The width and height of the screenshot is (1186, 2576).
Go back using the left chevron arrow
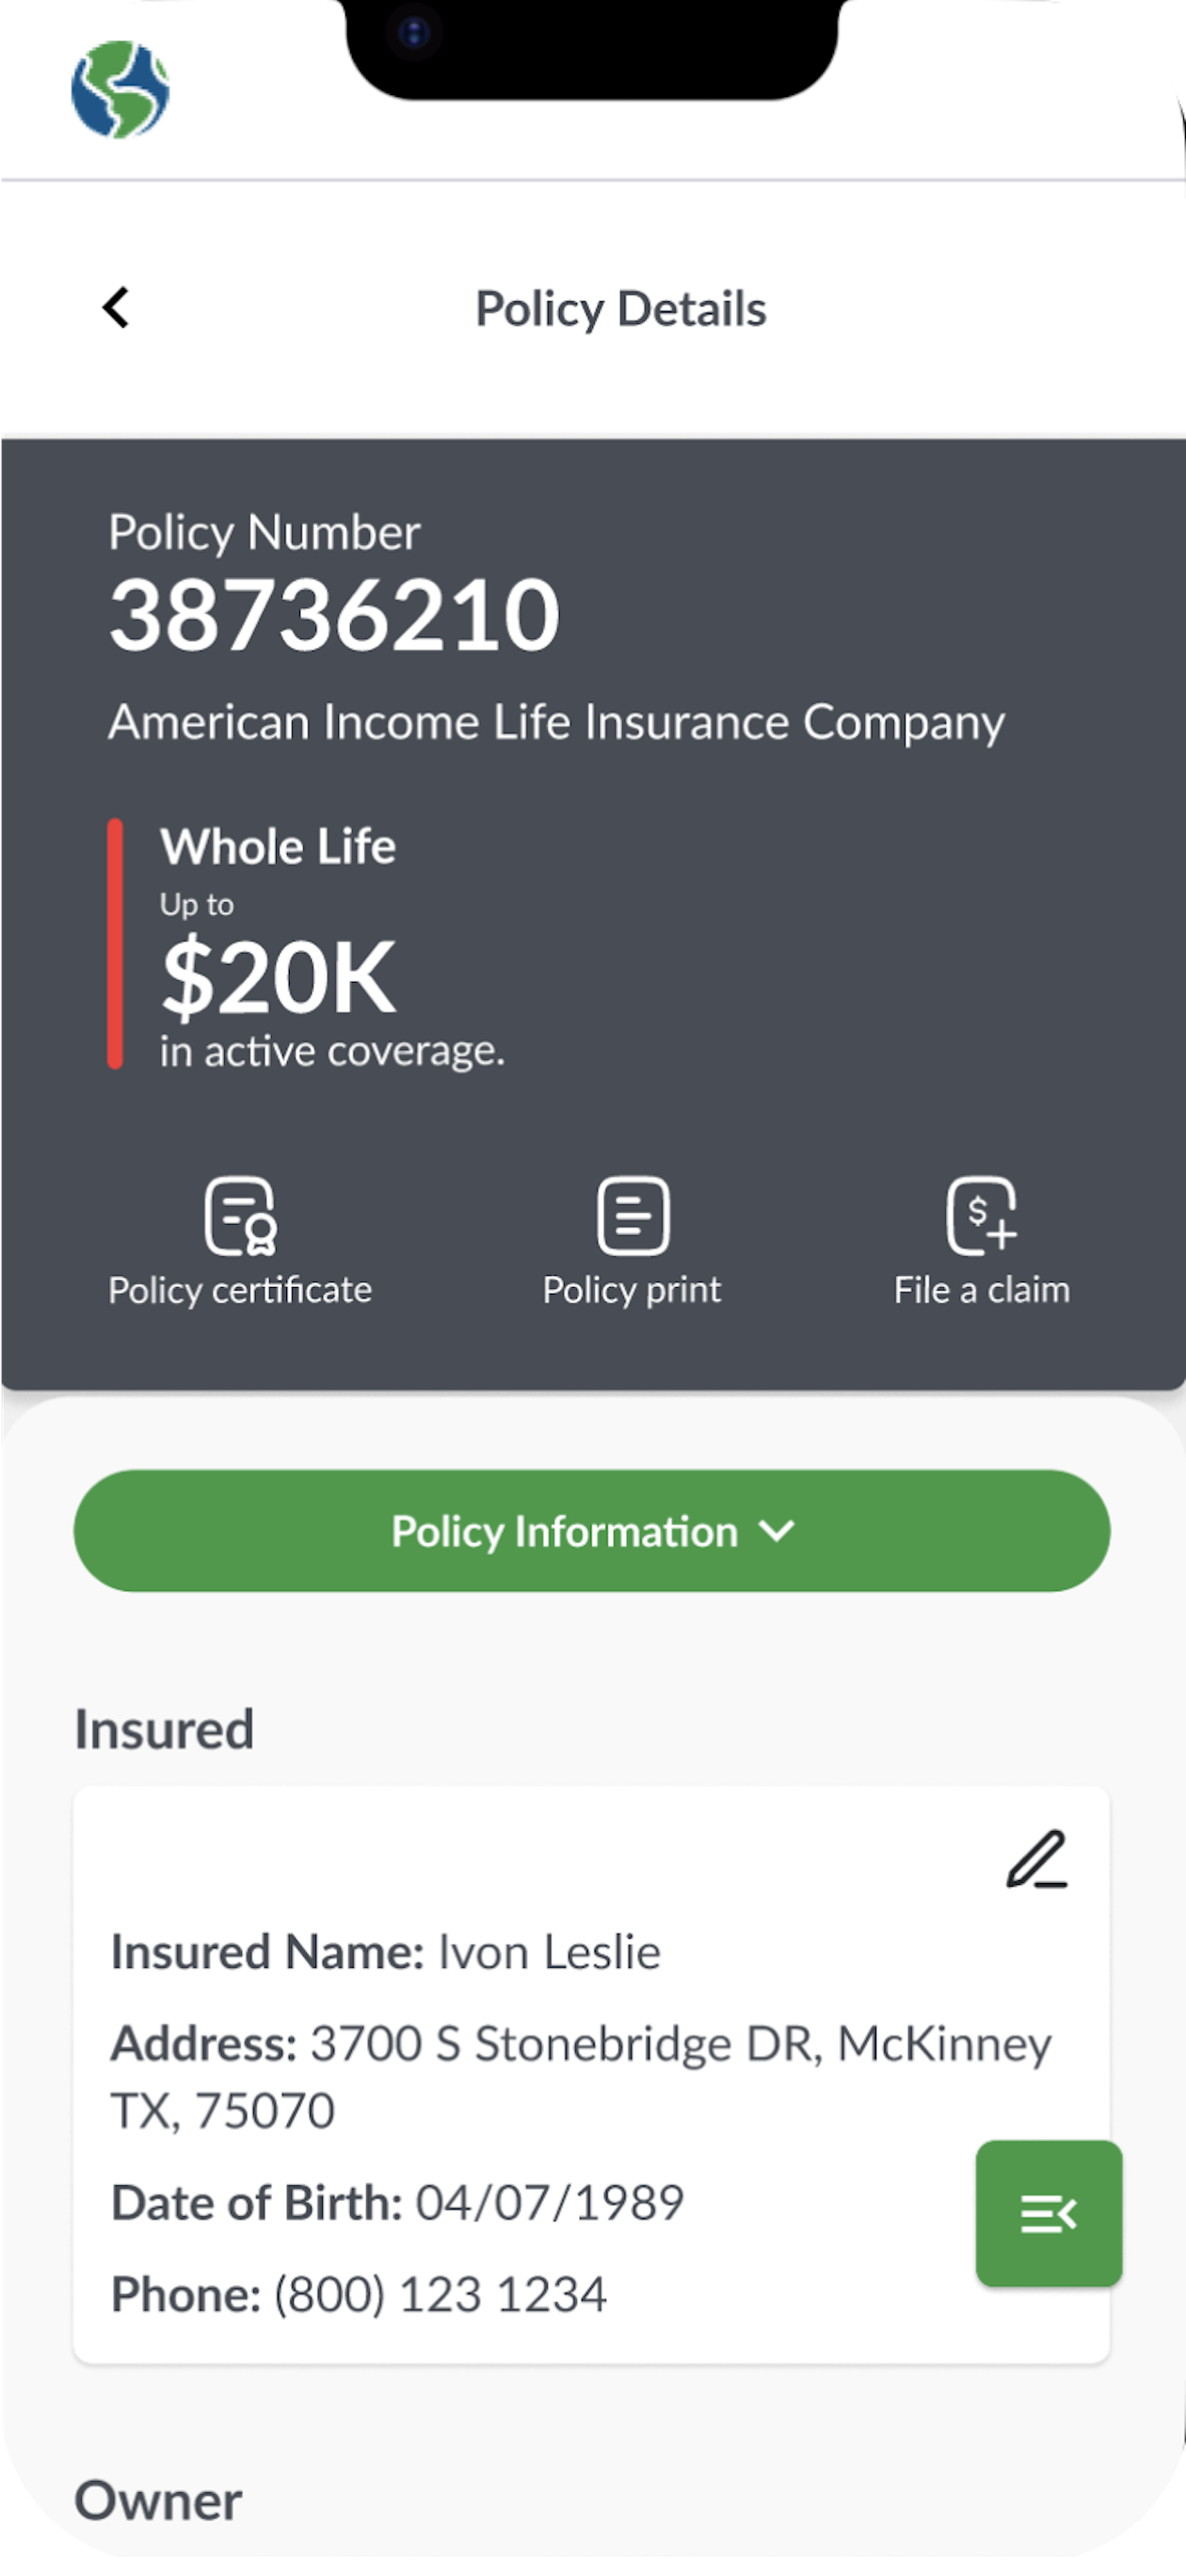coord(116,308)
